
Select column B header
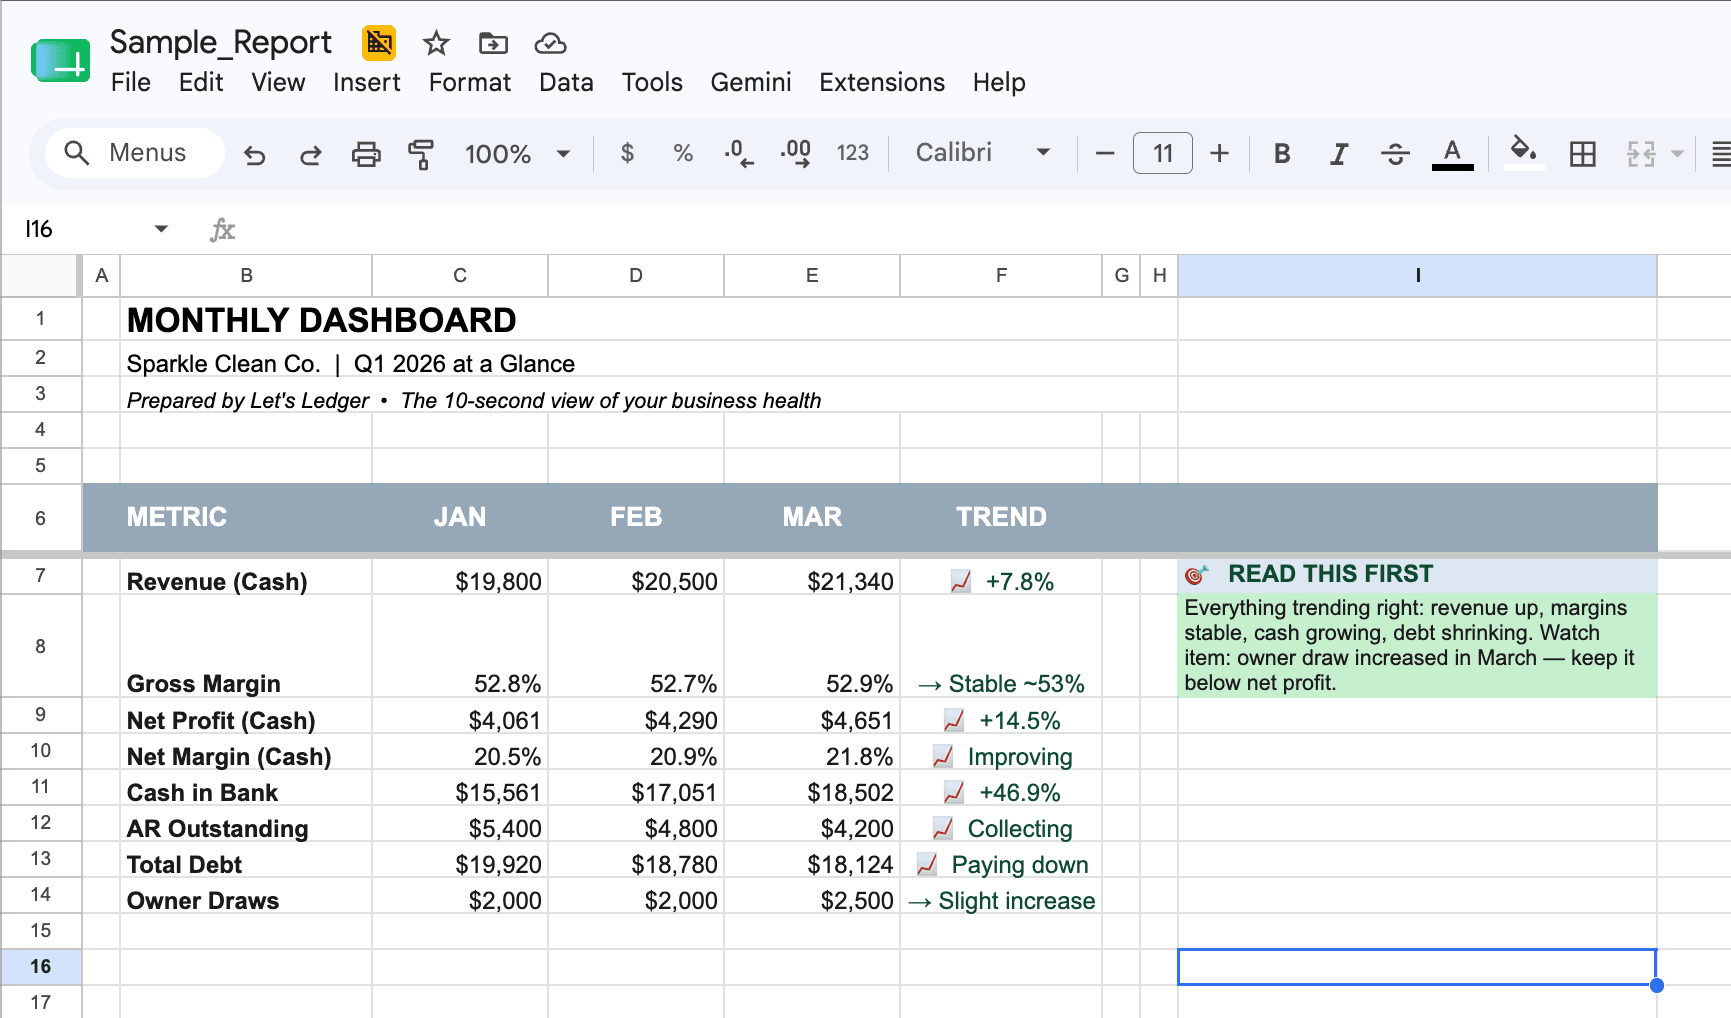point(246,275)
